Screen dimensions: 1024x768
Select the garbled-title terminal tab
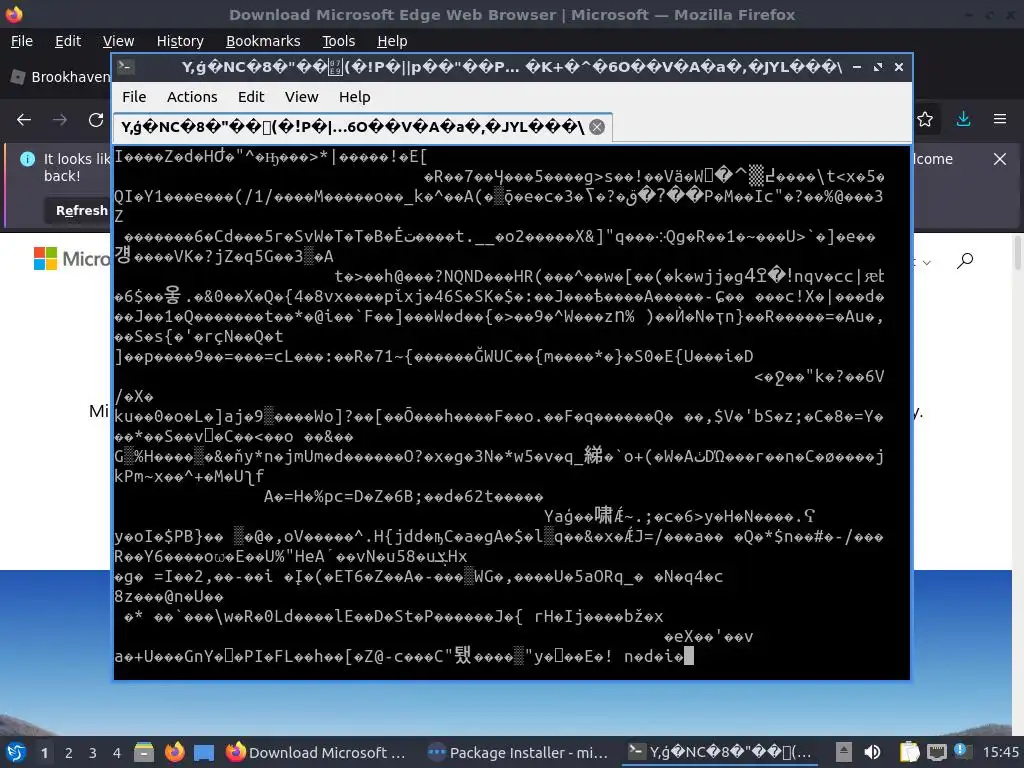point(362,127)
